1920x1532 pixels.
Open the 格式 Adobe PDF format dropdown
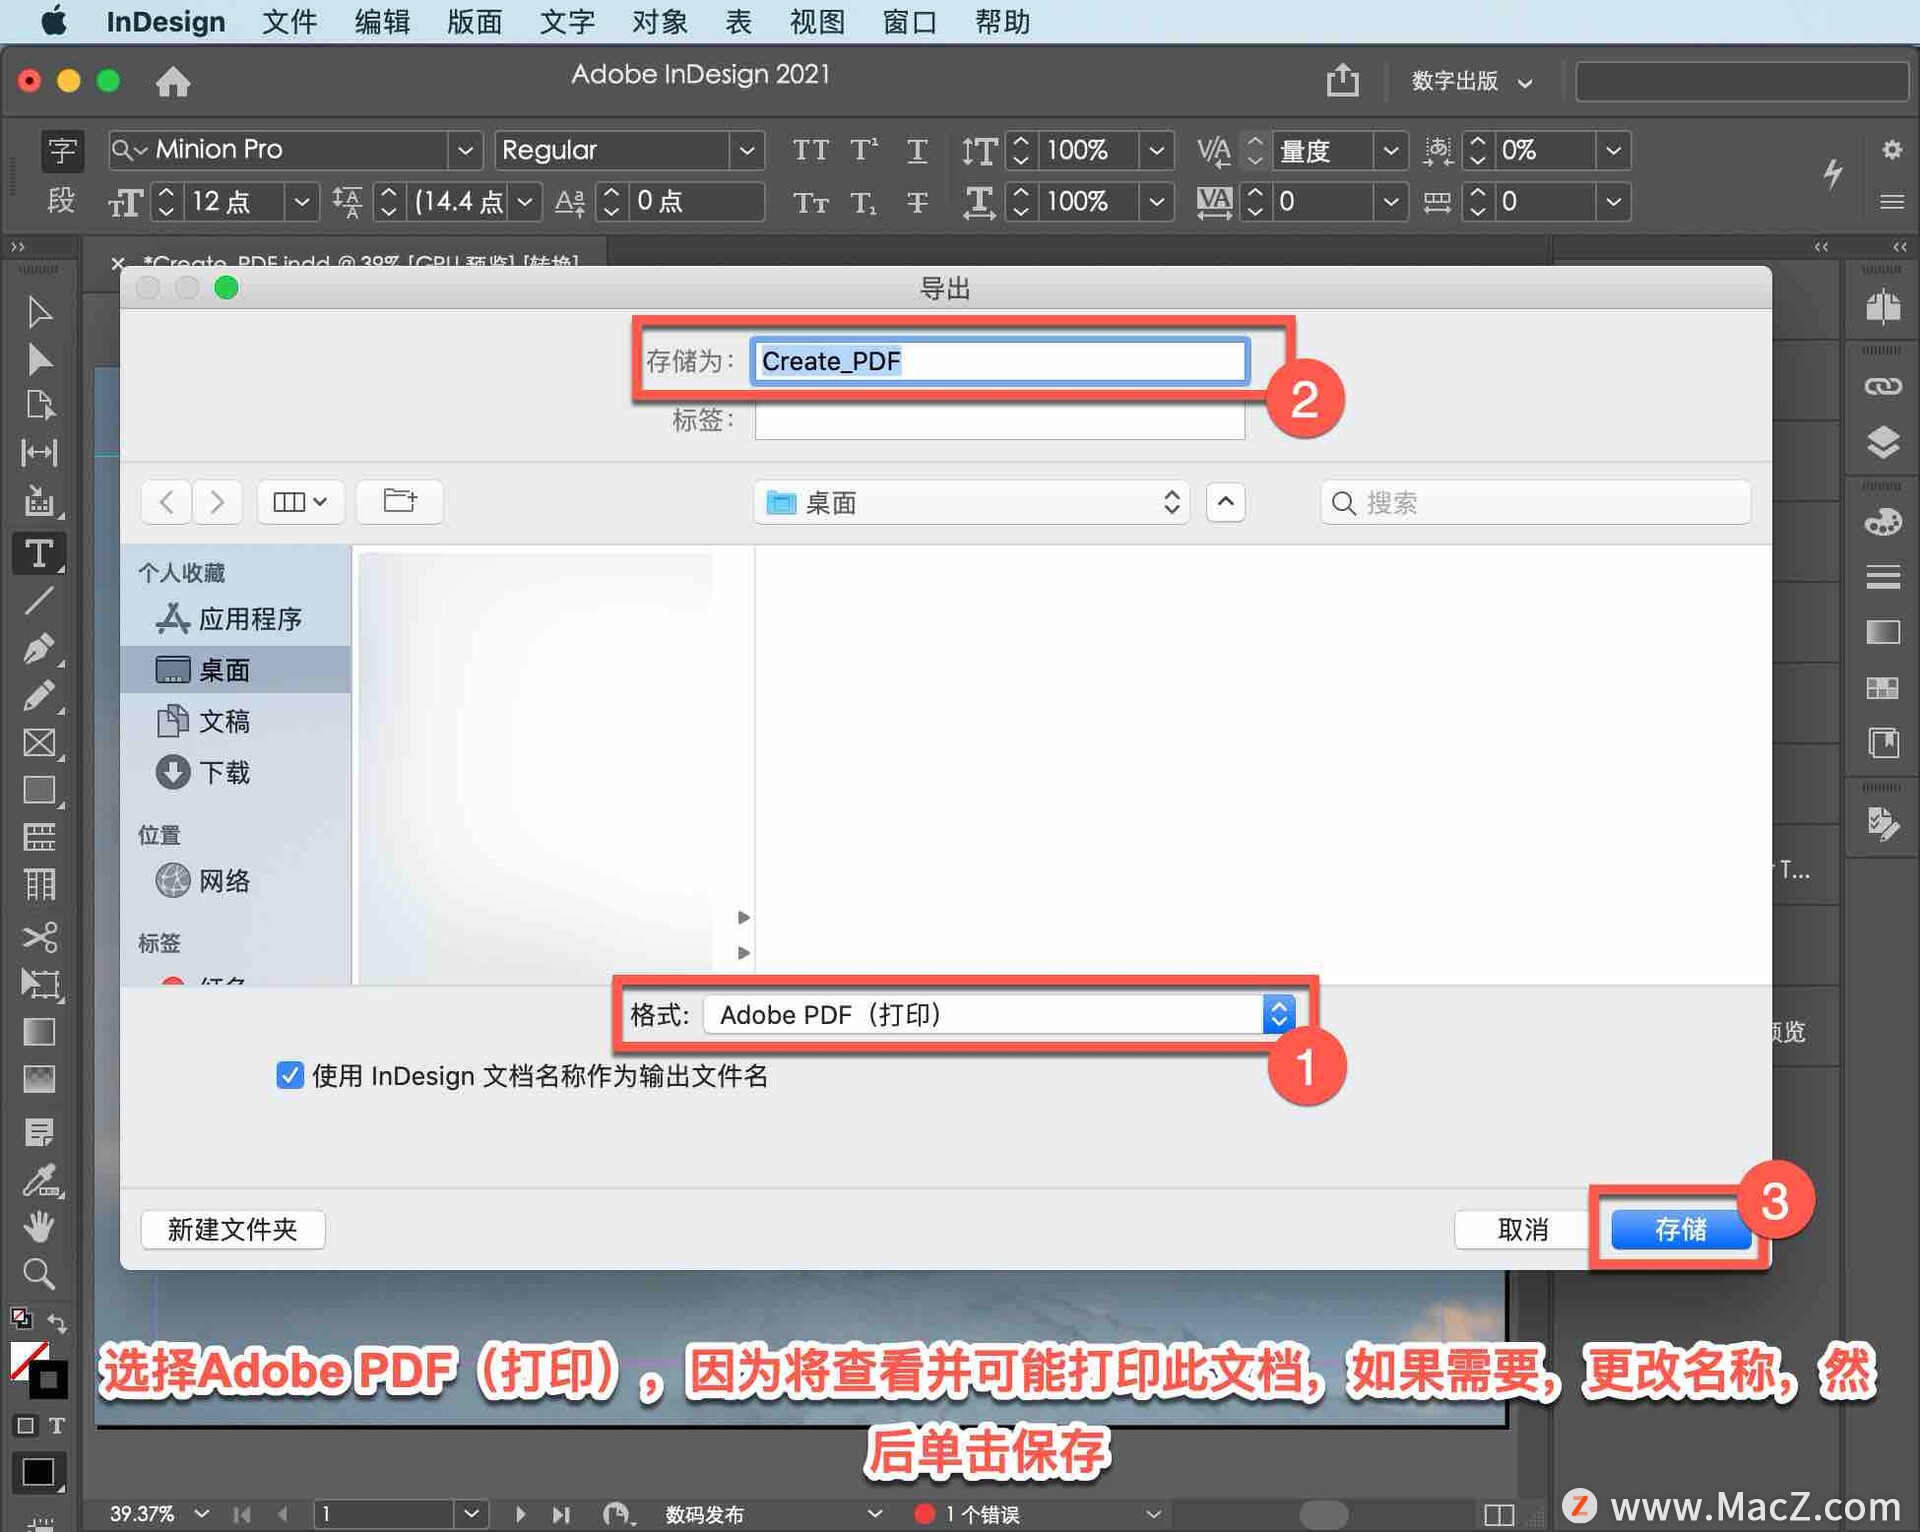[999, 1014]
